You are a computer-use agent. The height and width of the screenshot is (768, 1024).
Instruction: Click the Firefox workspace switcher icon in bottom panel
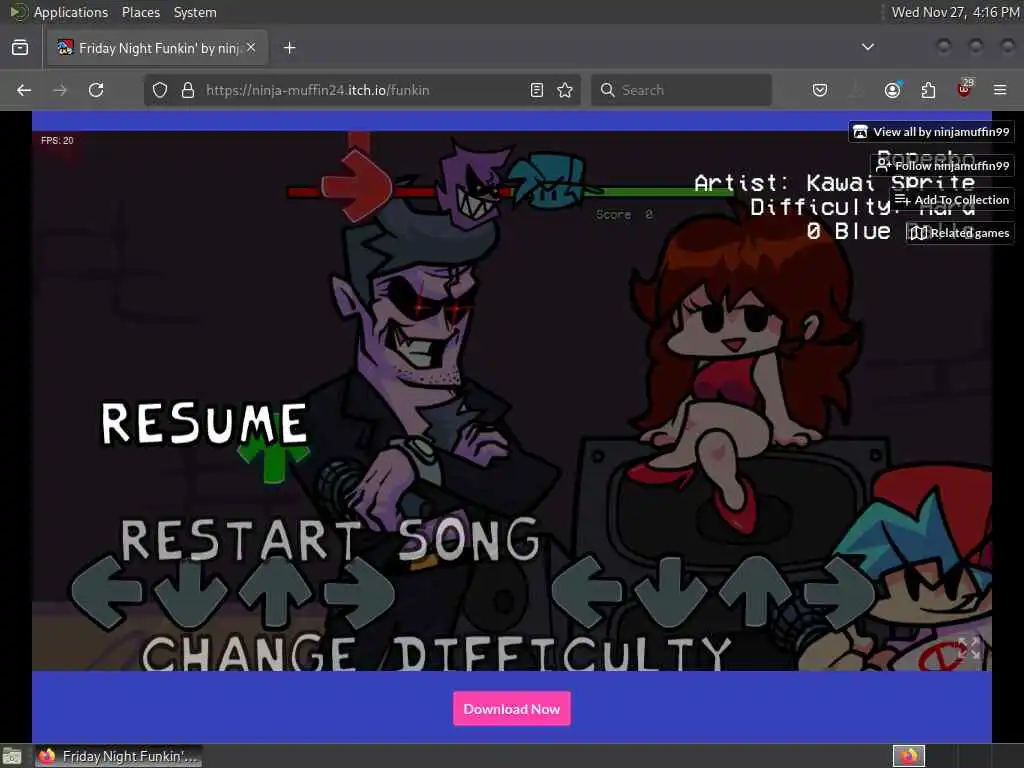click(x=909, y=756)
